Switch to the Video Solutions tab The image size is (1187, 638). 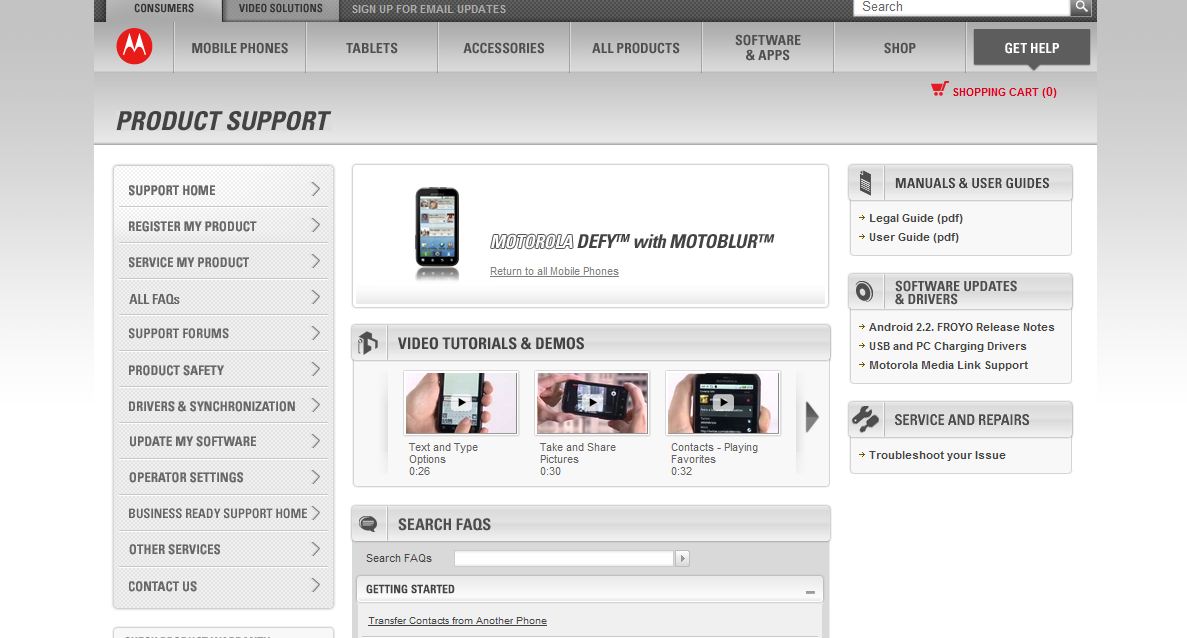click(281, 9)
